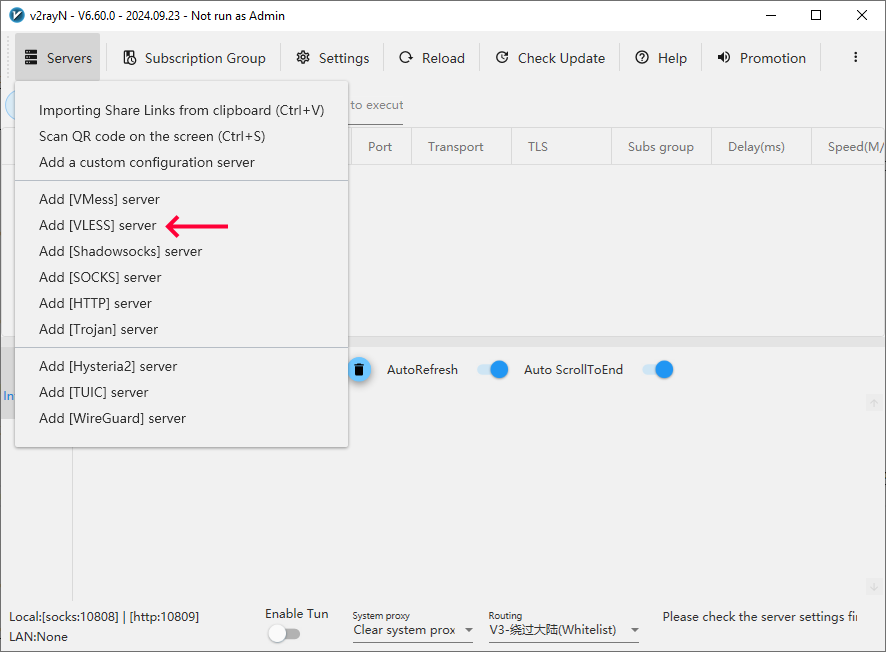
Task: Choose Add [Hysteria2] server
Action: coord(181,367)
